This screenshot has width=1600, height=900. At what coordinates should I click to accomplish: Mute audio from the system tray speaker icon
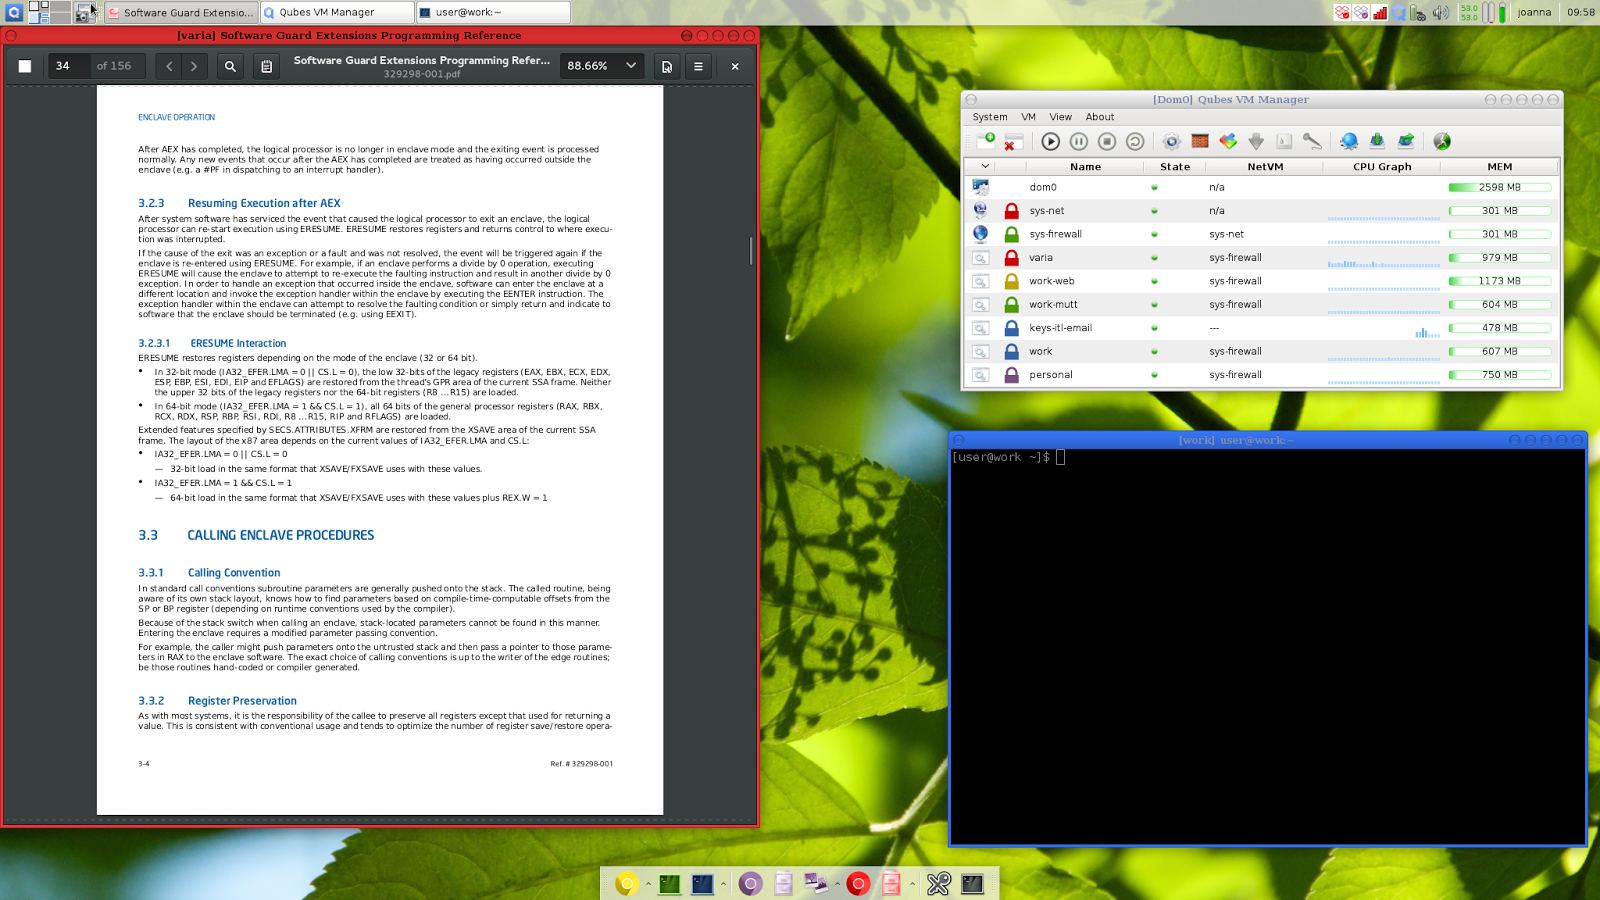click(1438, 12)
